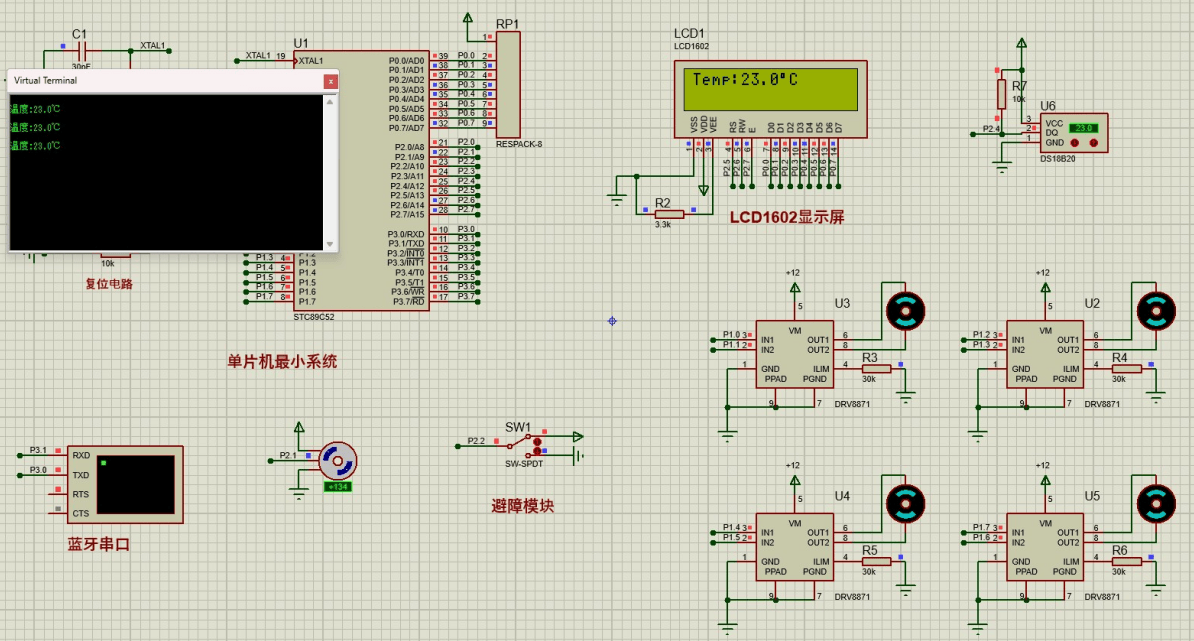Toggle SW1 switch with its lower actuator button

(x=538, y=451)
